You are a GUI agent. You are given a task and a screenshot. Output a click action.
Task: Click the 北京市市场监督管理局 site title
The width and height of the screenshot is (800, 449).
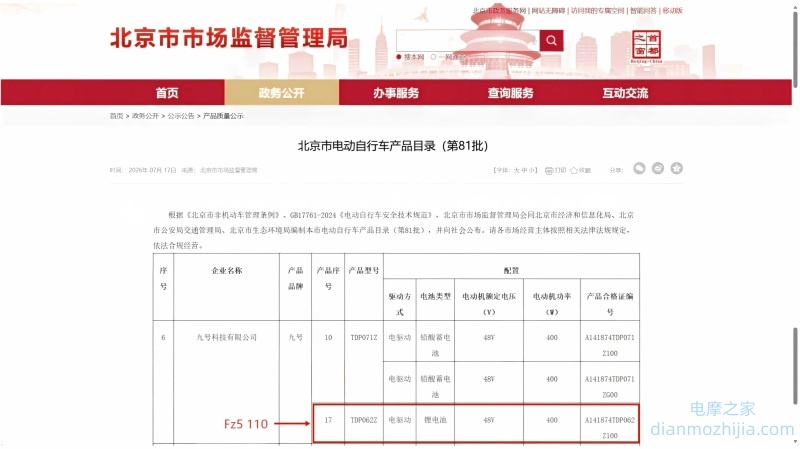click(229, 38)
